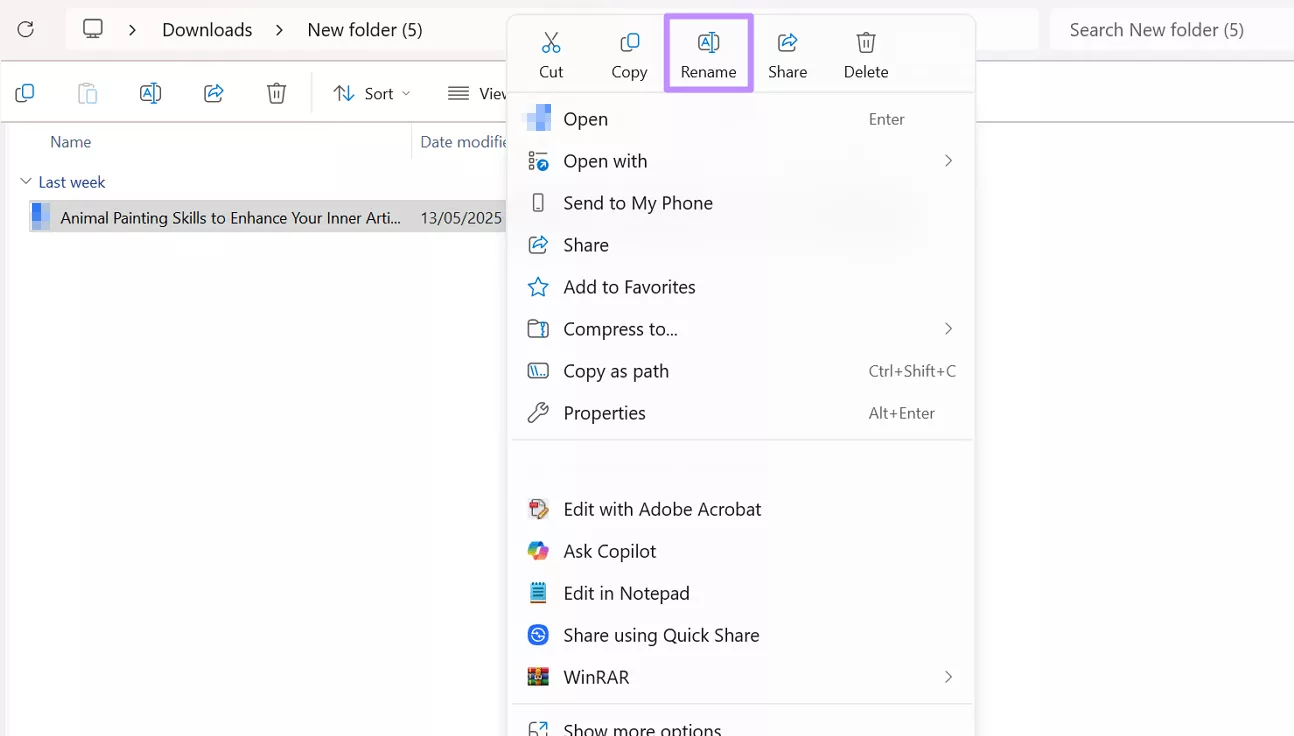Click Cut in the context menu
This screenshot has height=736, width=1294.
click(x=551, y=54)
